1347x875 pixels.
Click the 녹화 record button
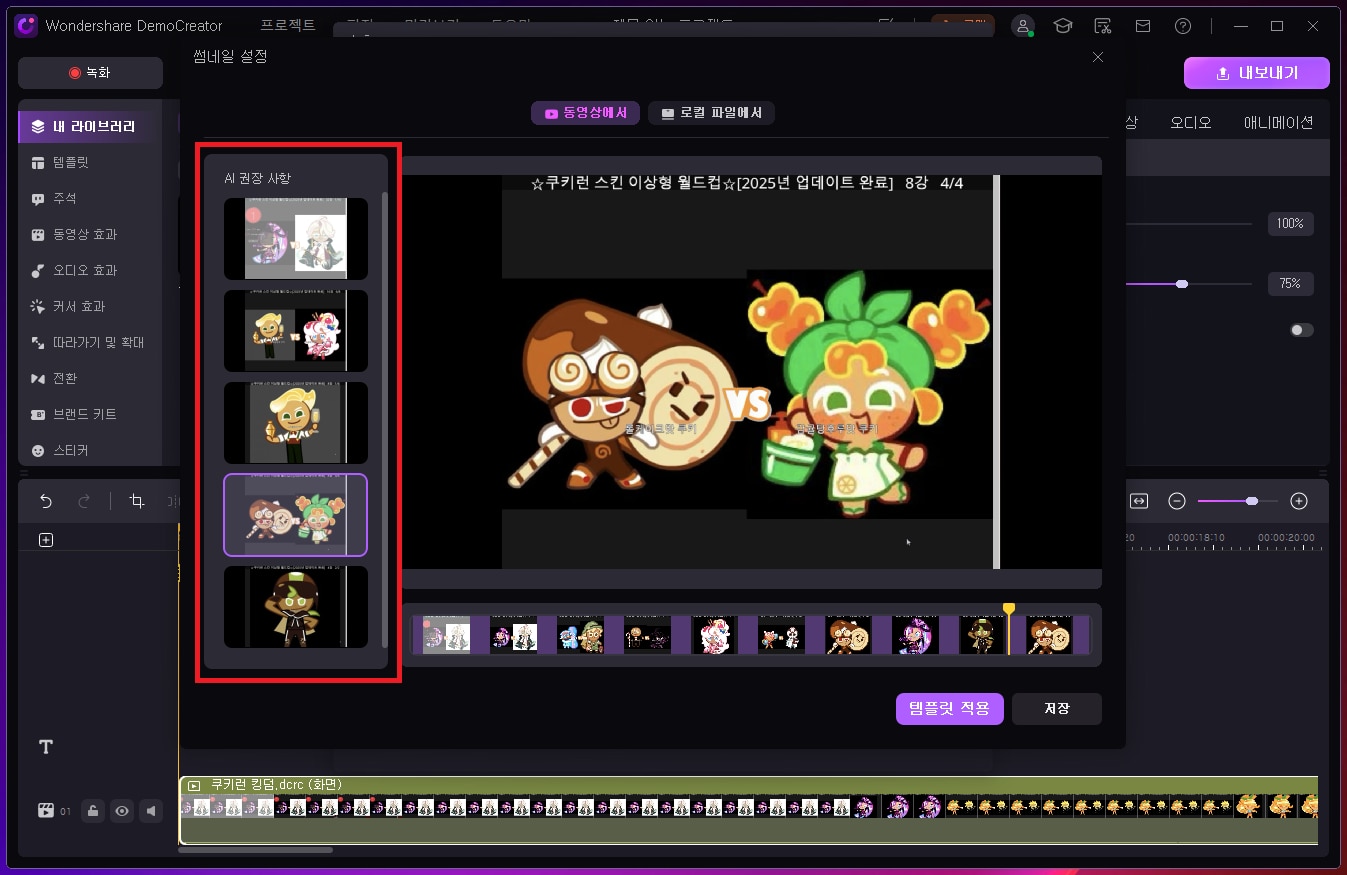tap(90, 73)
